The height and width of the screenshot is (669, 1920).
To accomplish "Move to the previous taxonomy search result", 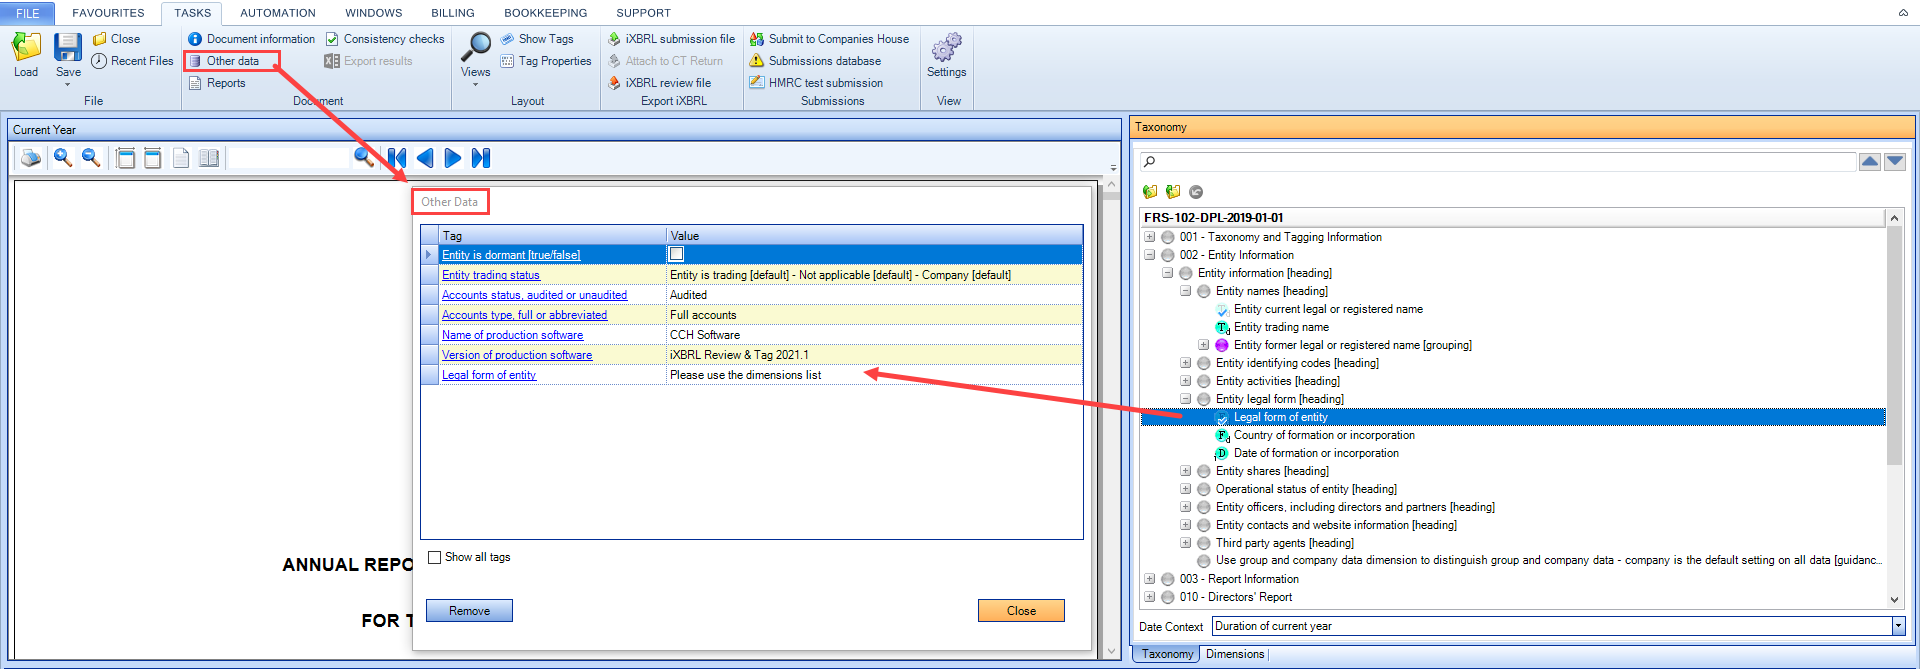I will (x=1870, y=162).
